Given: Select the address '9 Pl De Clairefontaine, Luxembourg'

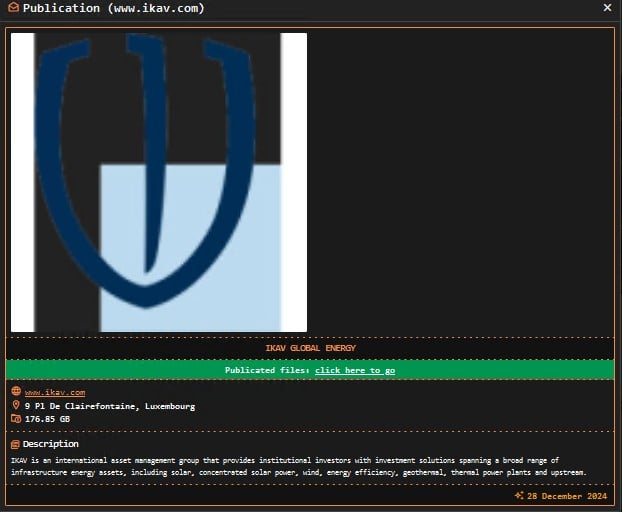Looking at the screenshot, I should tap(110, 406).
